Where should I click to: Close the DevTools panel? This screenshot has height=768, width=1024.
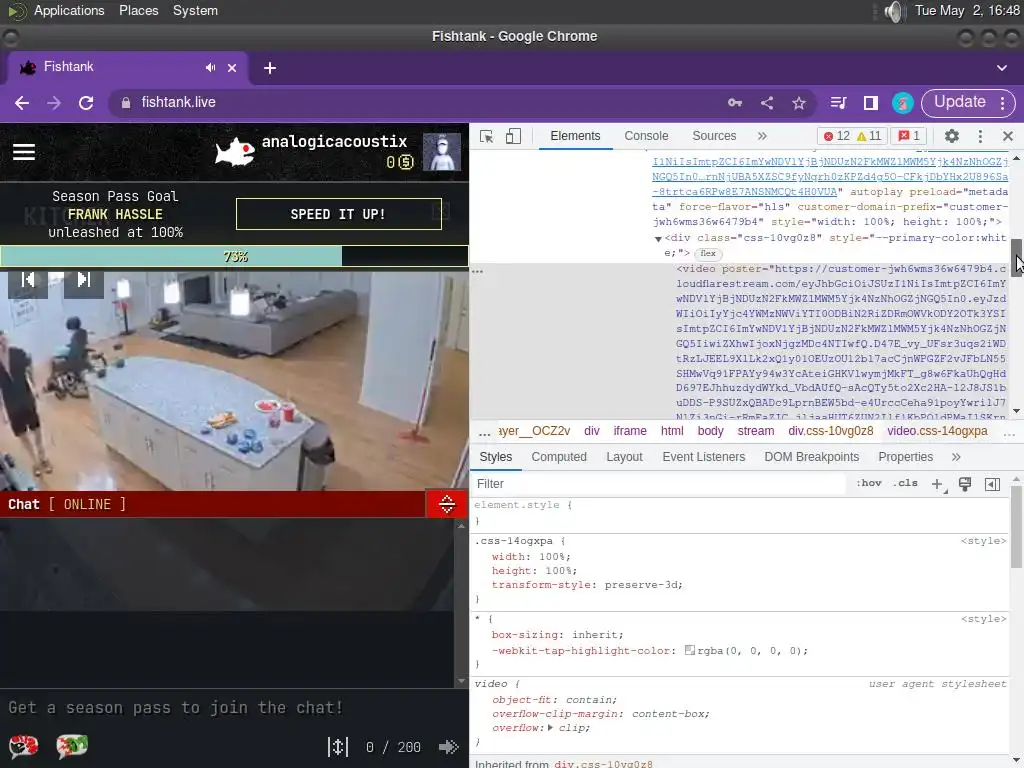tap(1008, 136)
